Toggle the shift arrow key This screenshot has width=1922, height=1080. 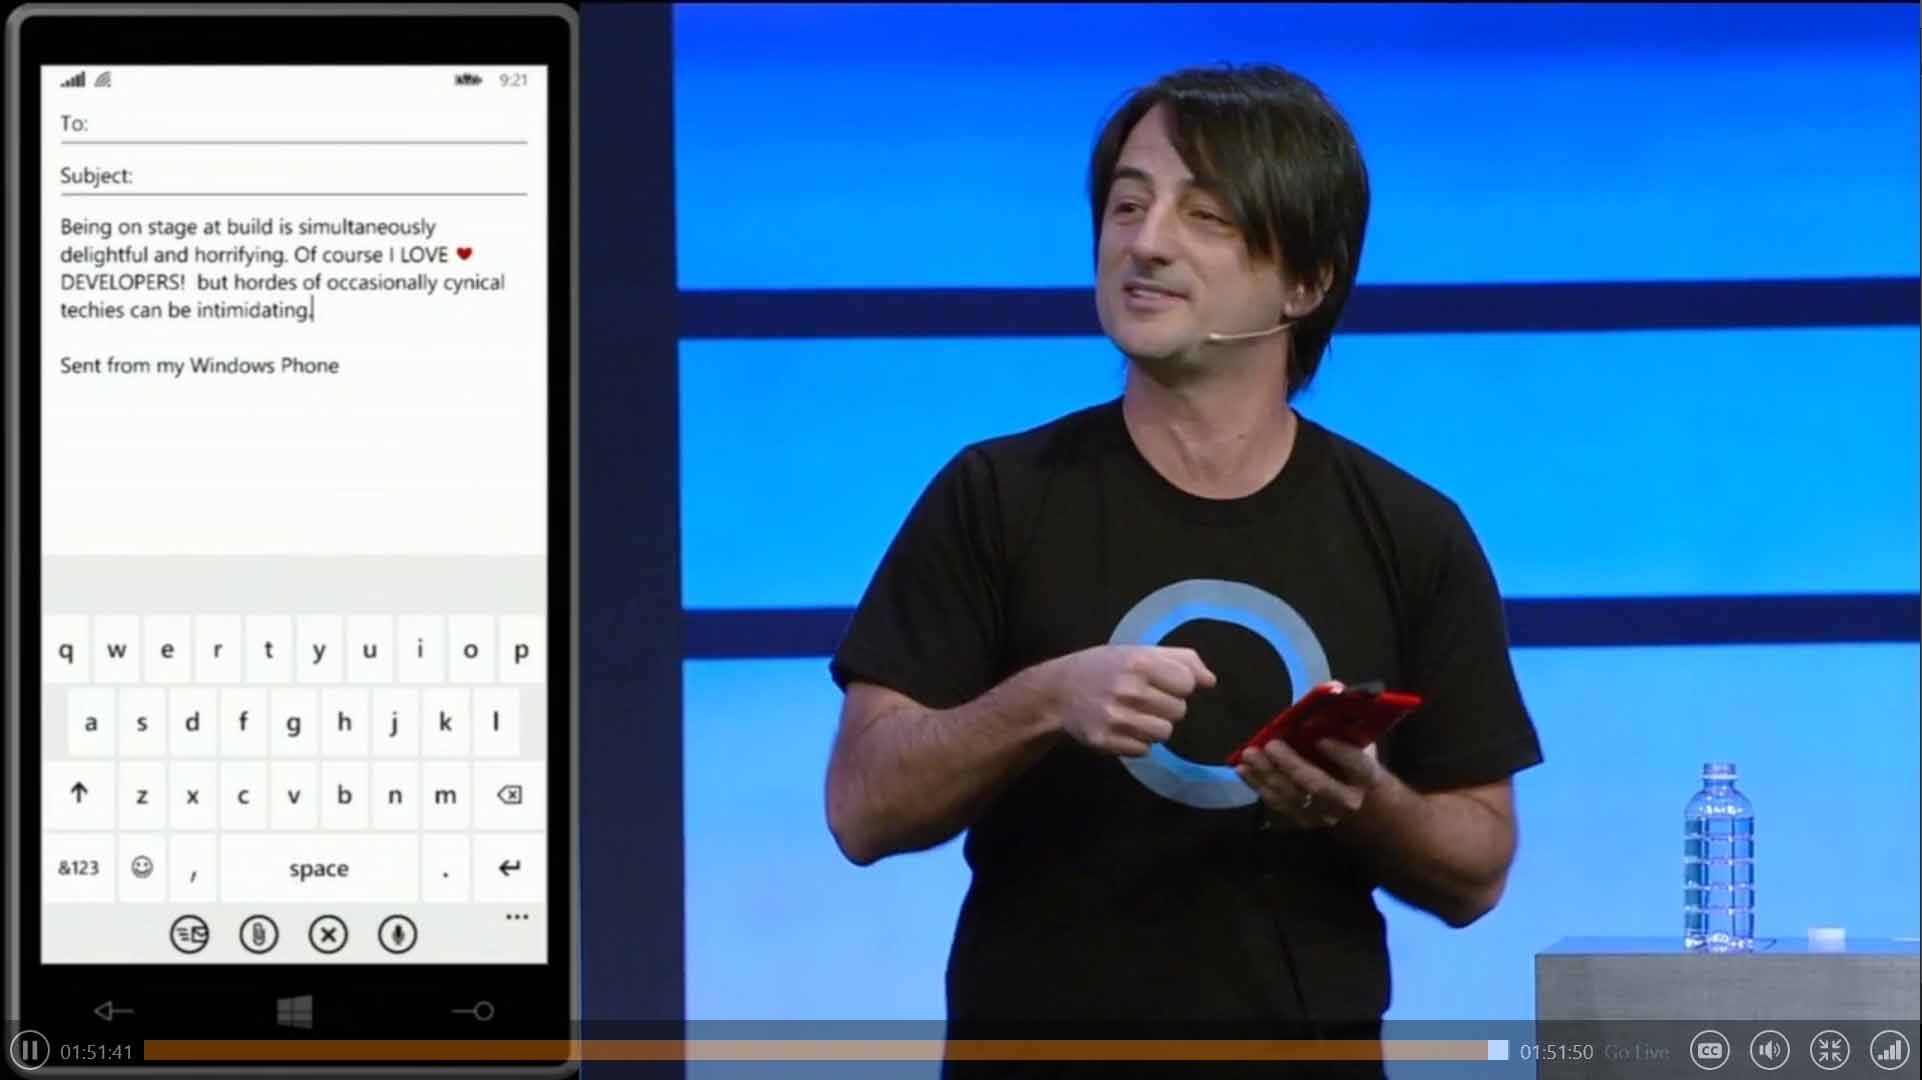79,794
